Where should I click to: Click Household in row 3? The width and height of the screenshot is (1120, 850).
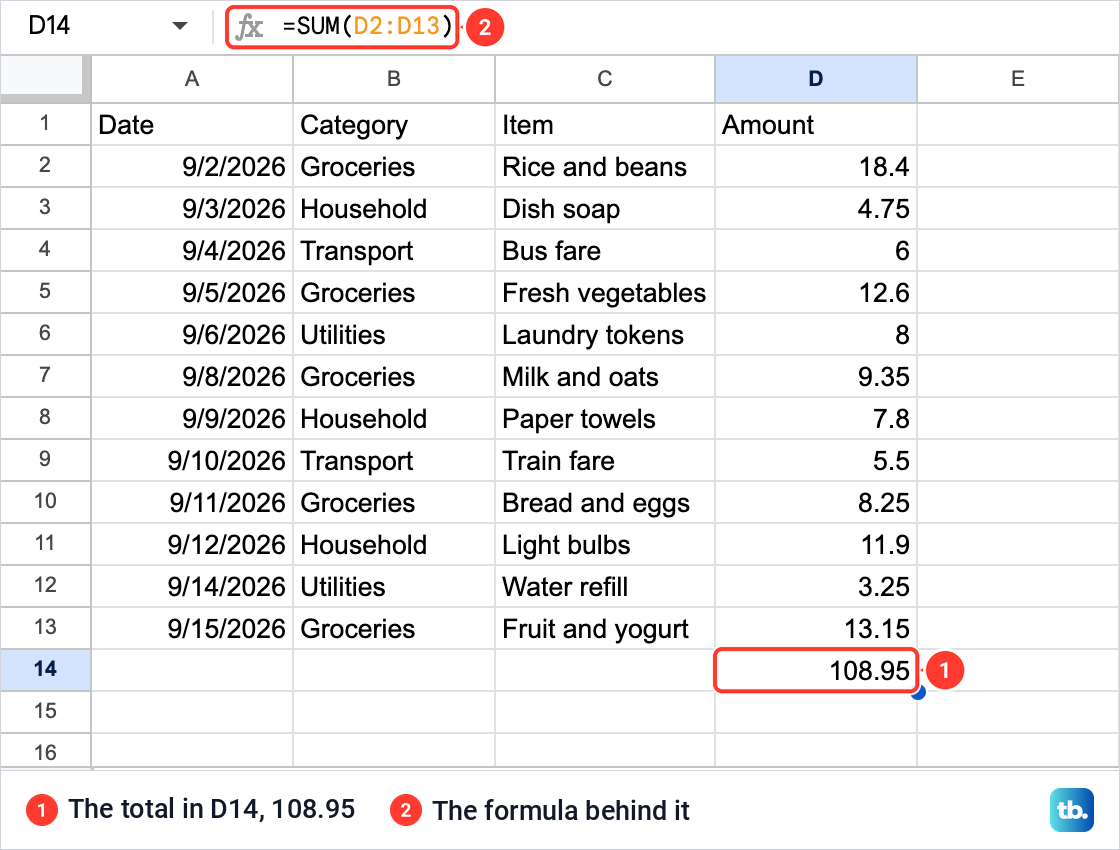[394, 209]
